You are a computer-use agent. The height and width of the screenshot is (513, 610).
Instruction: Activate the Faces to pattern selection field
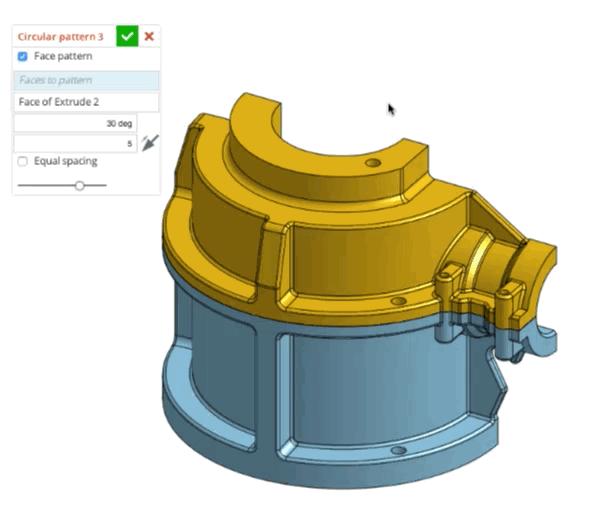(x=85, y=80)
